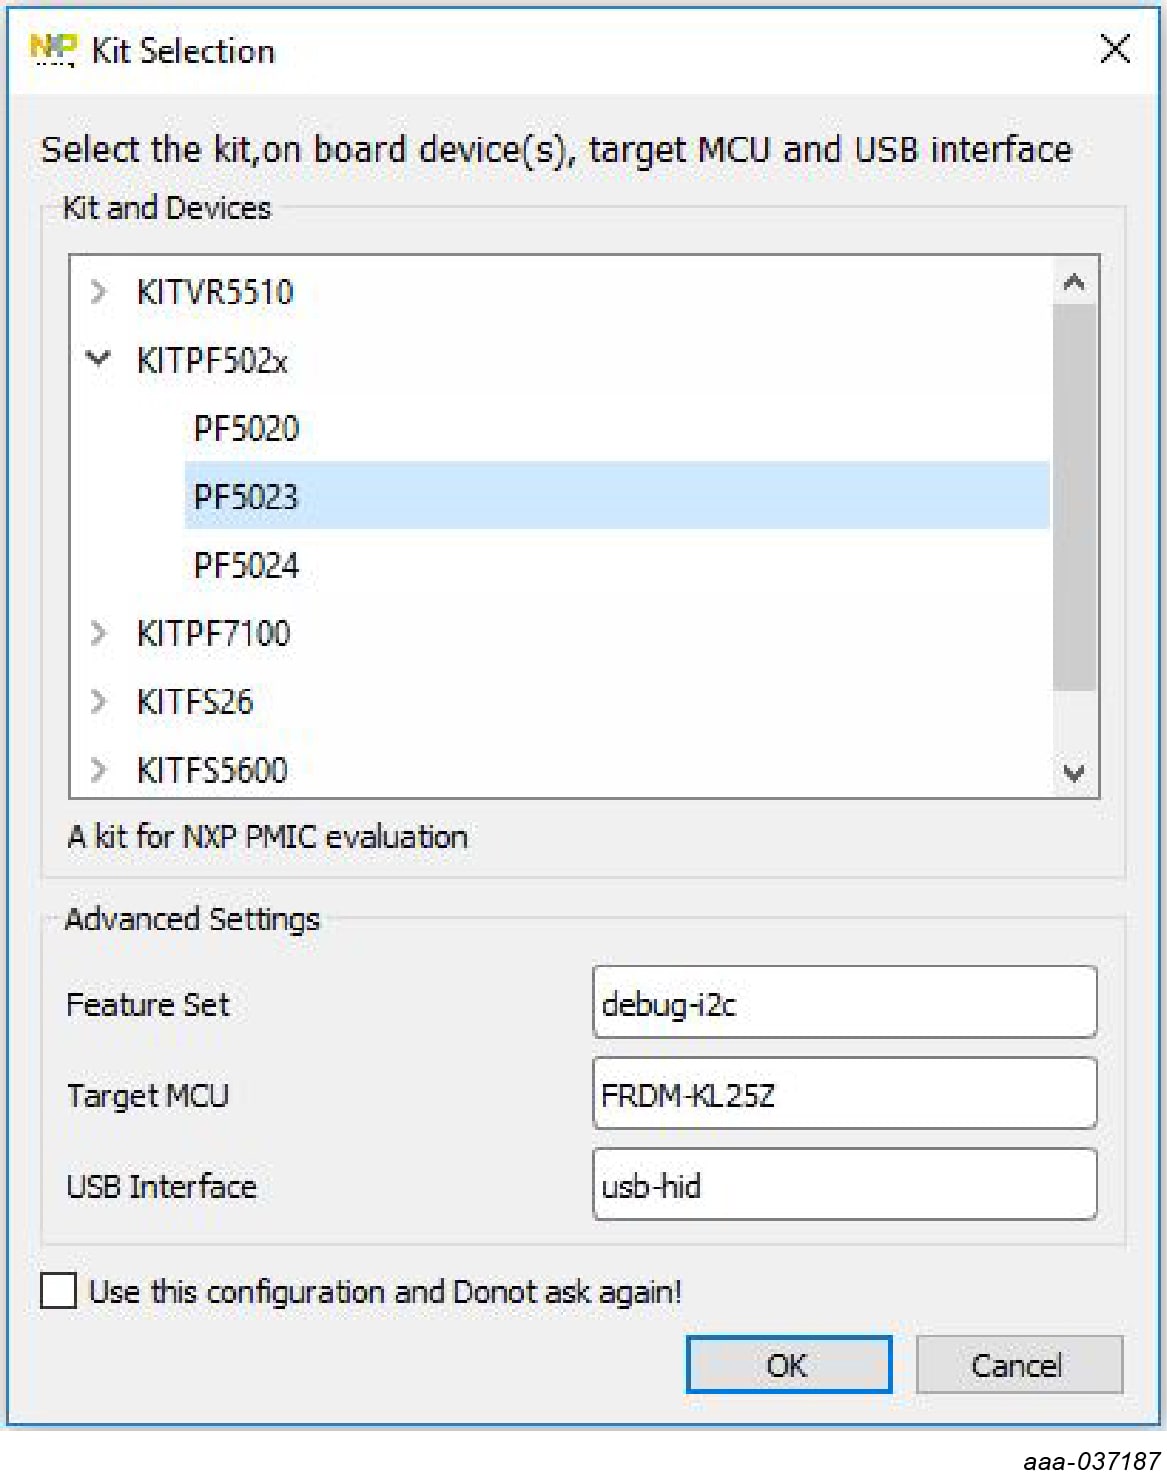Collapse the KITPF502x tree node

[x=98, y=359]
